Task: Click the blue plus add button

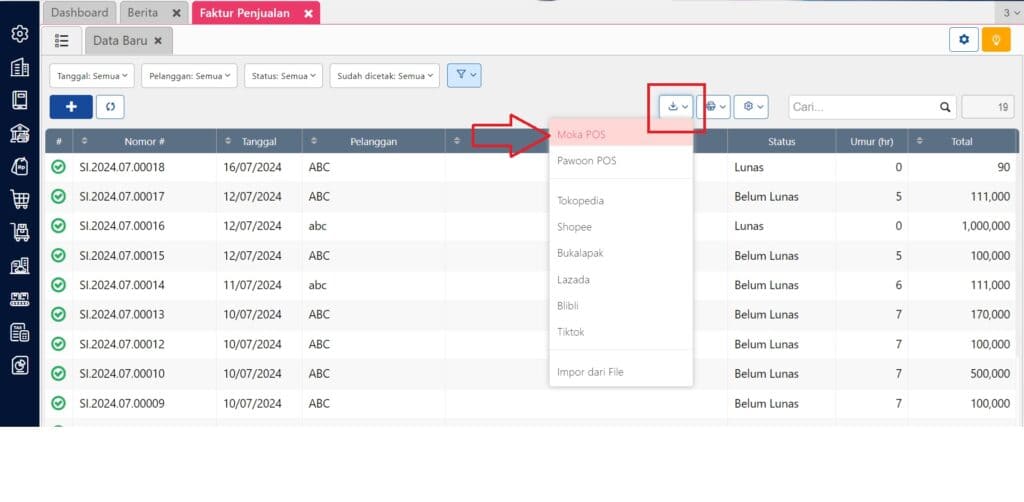Action: 71,106
